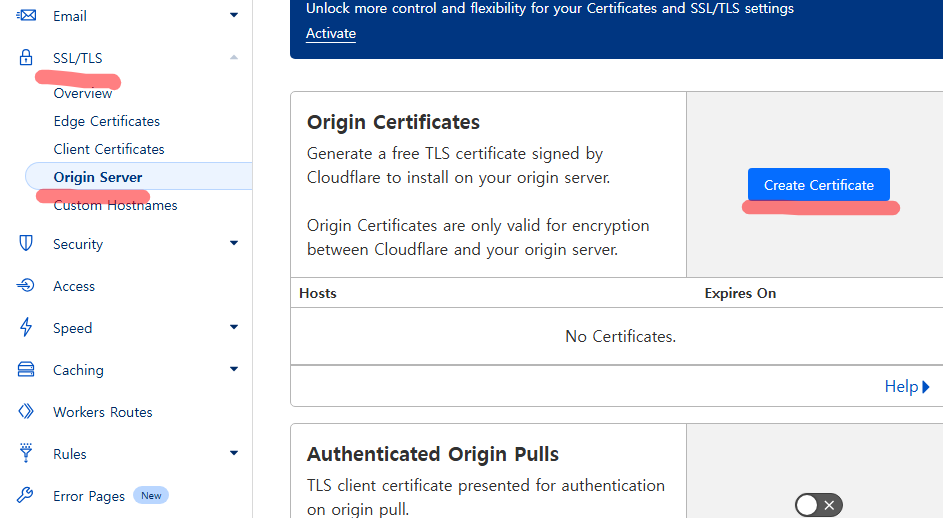Expand the Caching menu arrow
This screenshot has width=943, height=518.
234,369
